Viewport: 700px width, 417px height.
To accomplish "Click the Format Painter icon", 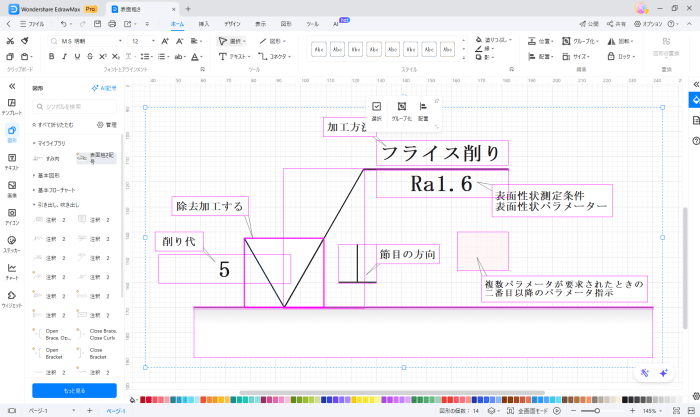I will pyautogui.click(x=25, y=41).
